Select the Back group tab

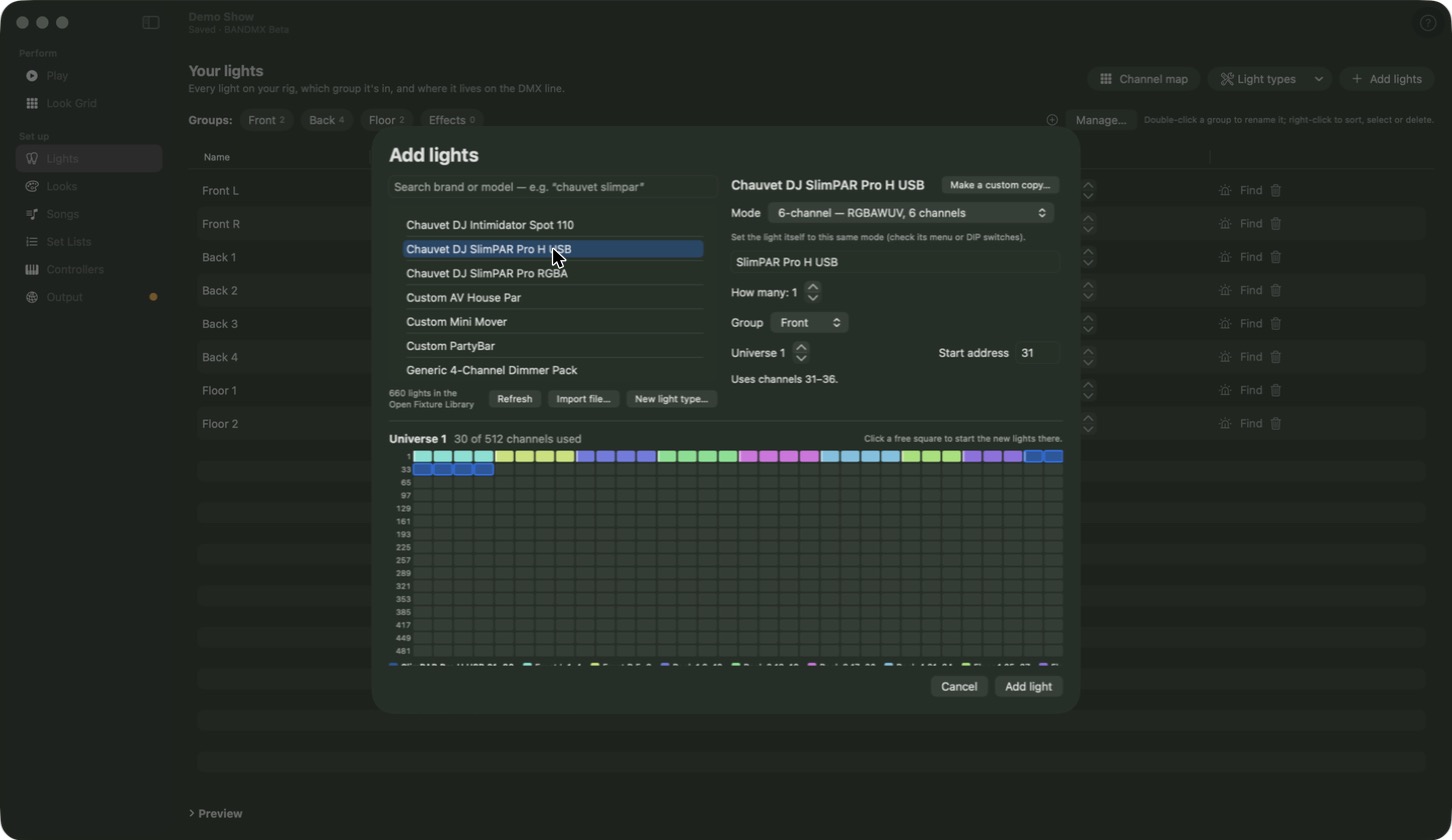(x=326, y=120)
